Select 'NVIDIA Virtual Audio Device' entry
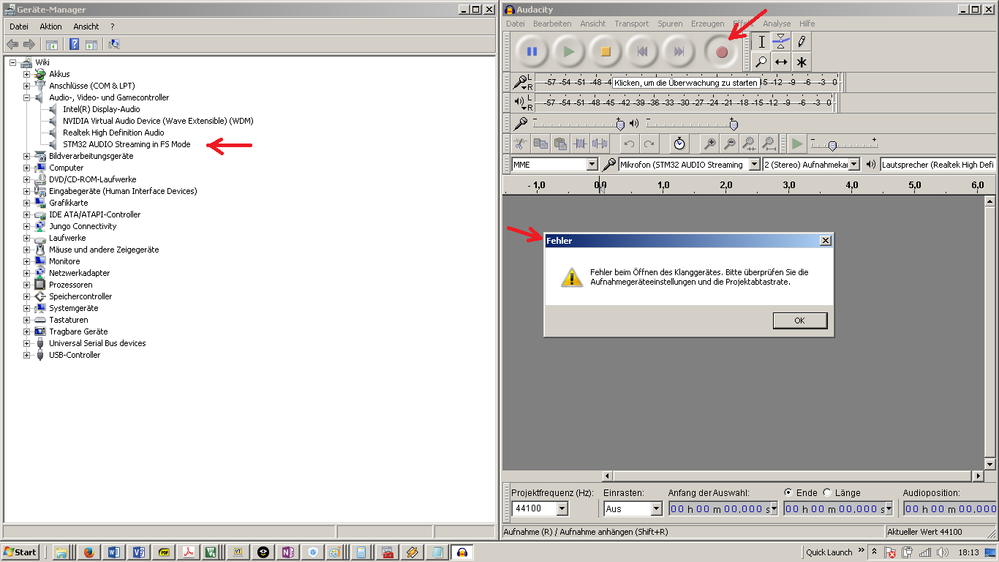The image size is (999, 562). click(158, 121)
